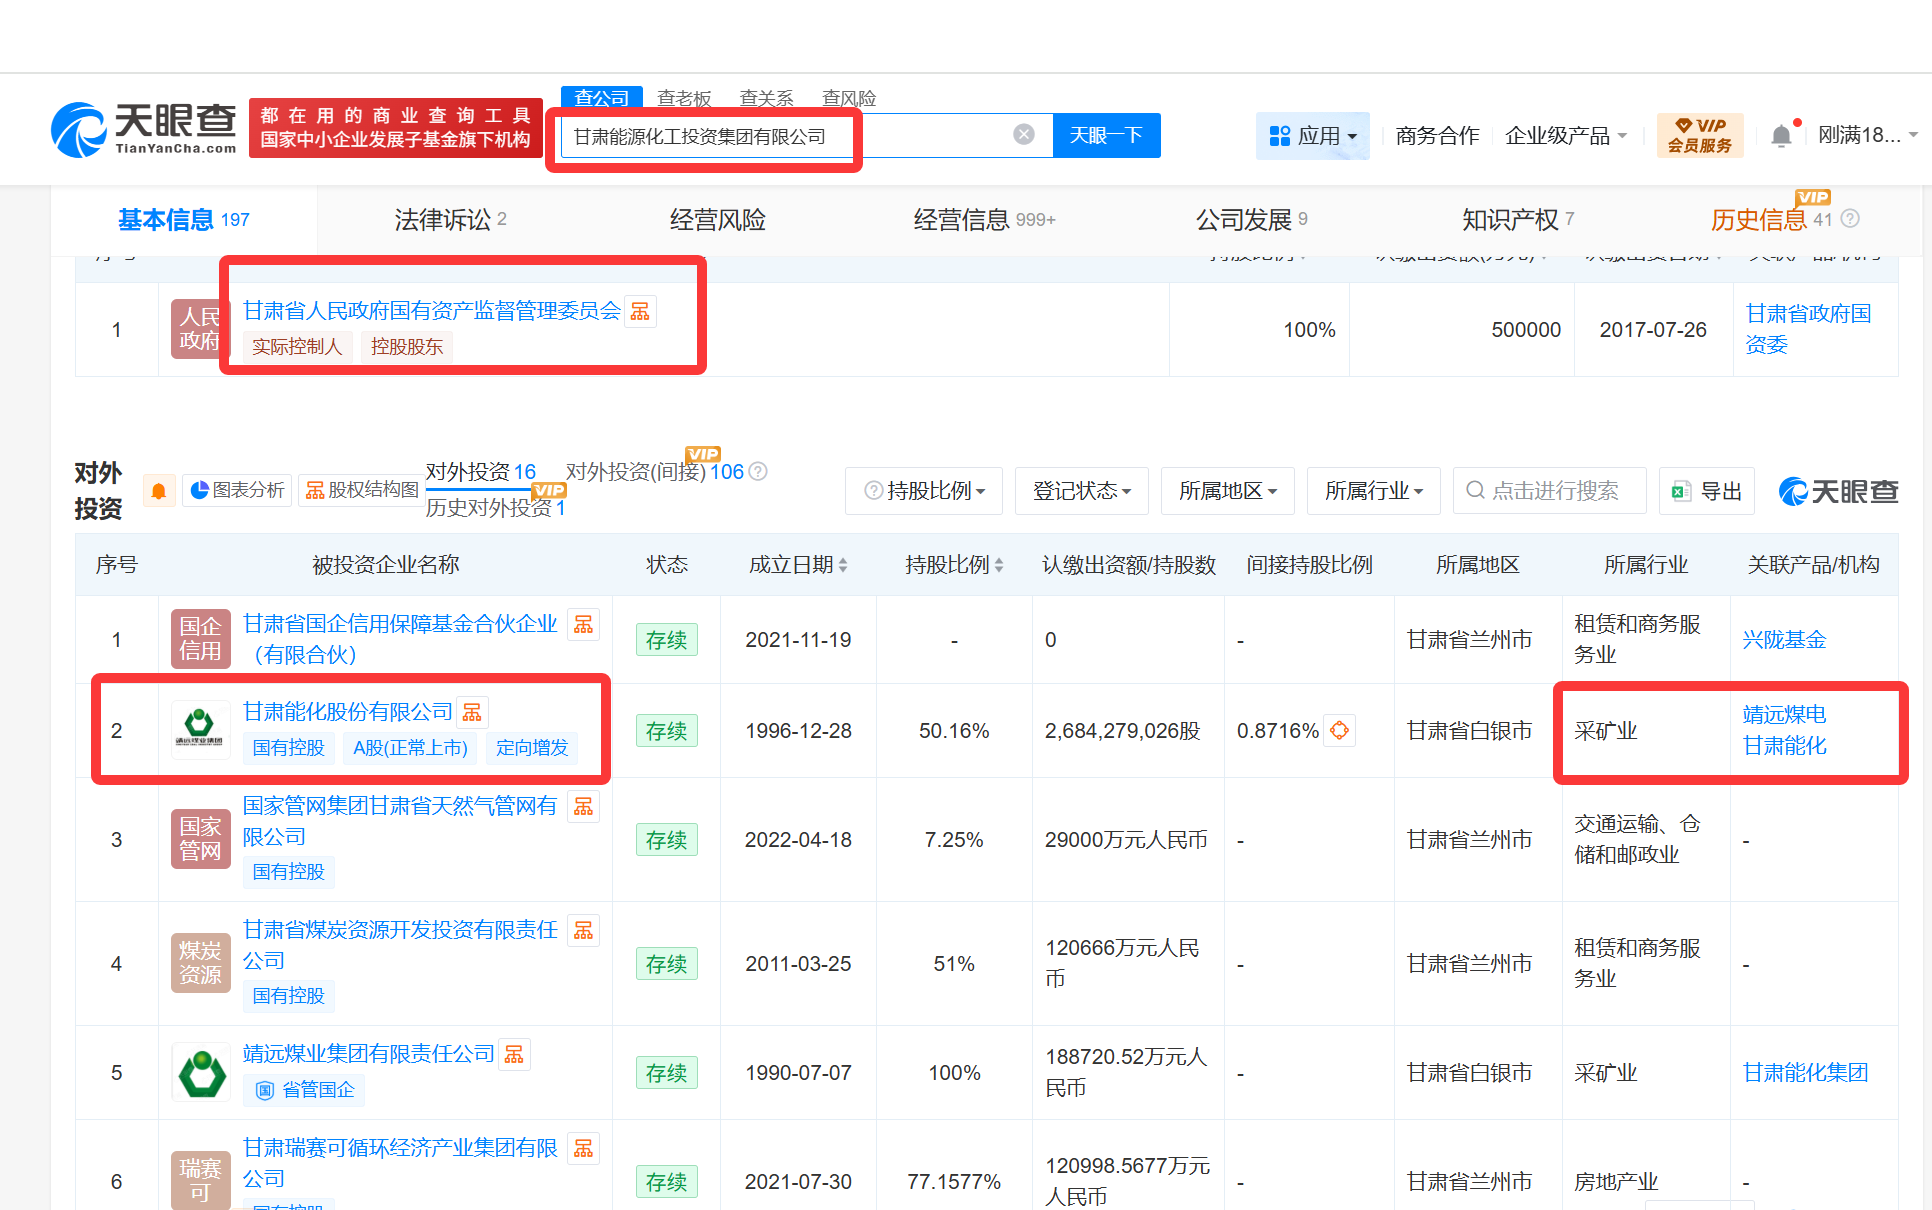This screenshot has height=1210, width=1932.
Task: Sort by 成立日期 column arrows
Action: 843,565
